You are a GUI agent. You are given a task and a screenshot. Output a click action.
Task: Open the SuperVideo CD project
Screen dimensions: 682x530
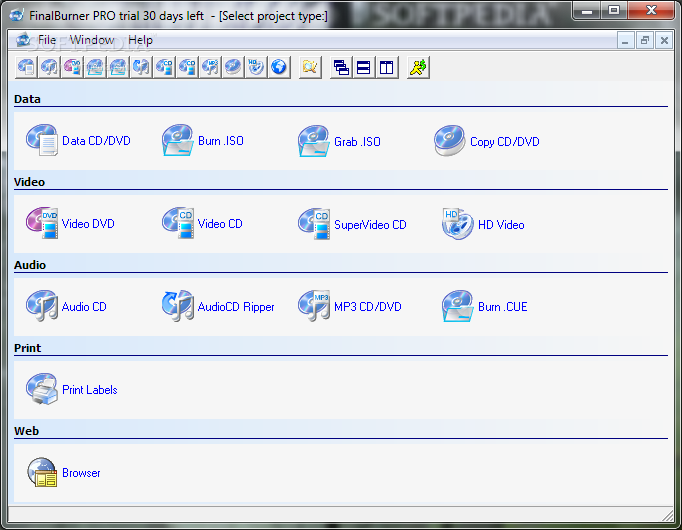tap(352, 224)
